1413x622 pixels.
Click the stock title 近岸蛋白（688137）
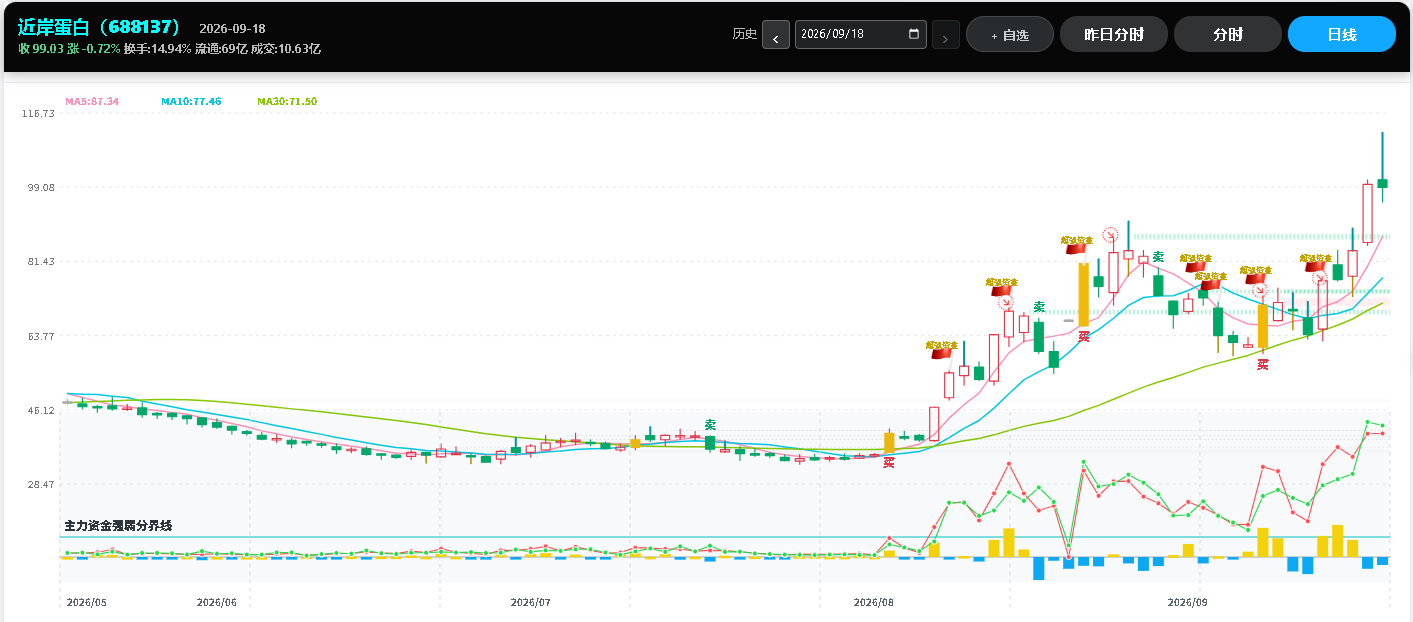pyautogui.click(x=100, y=27)
